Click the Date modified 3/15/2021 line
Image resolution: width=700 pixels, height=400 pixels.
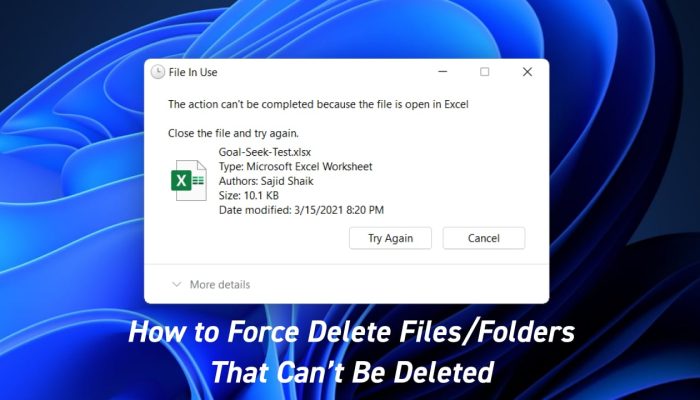(x=301, y=210)
